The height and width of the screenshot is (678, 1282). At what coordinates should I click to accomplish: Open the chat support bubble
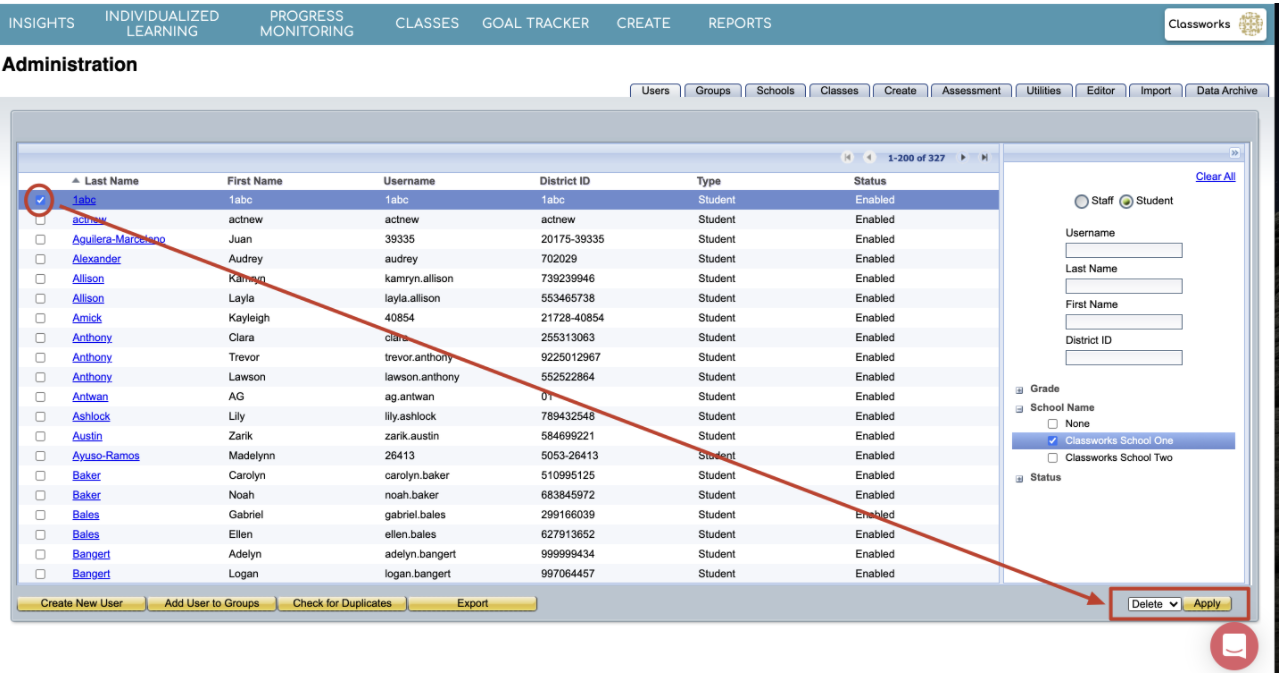[x=1234, y=645]
